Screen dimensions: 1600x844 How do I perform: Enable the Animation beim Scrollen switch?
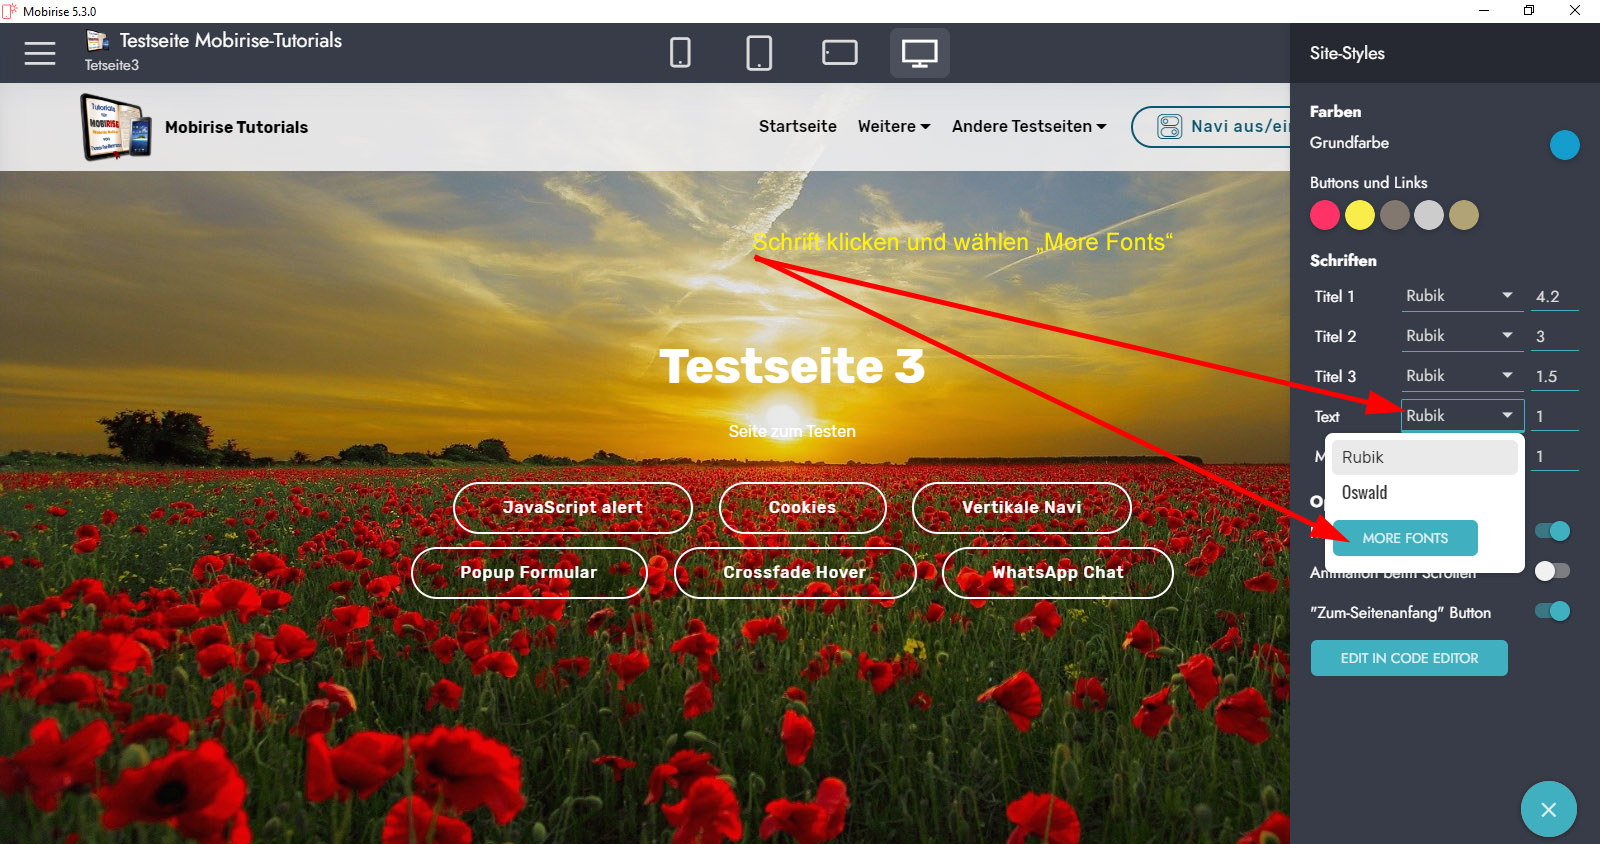tap(1552, 571)
